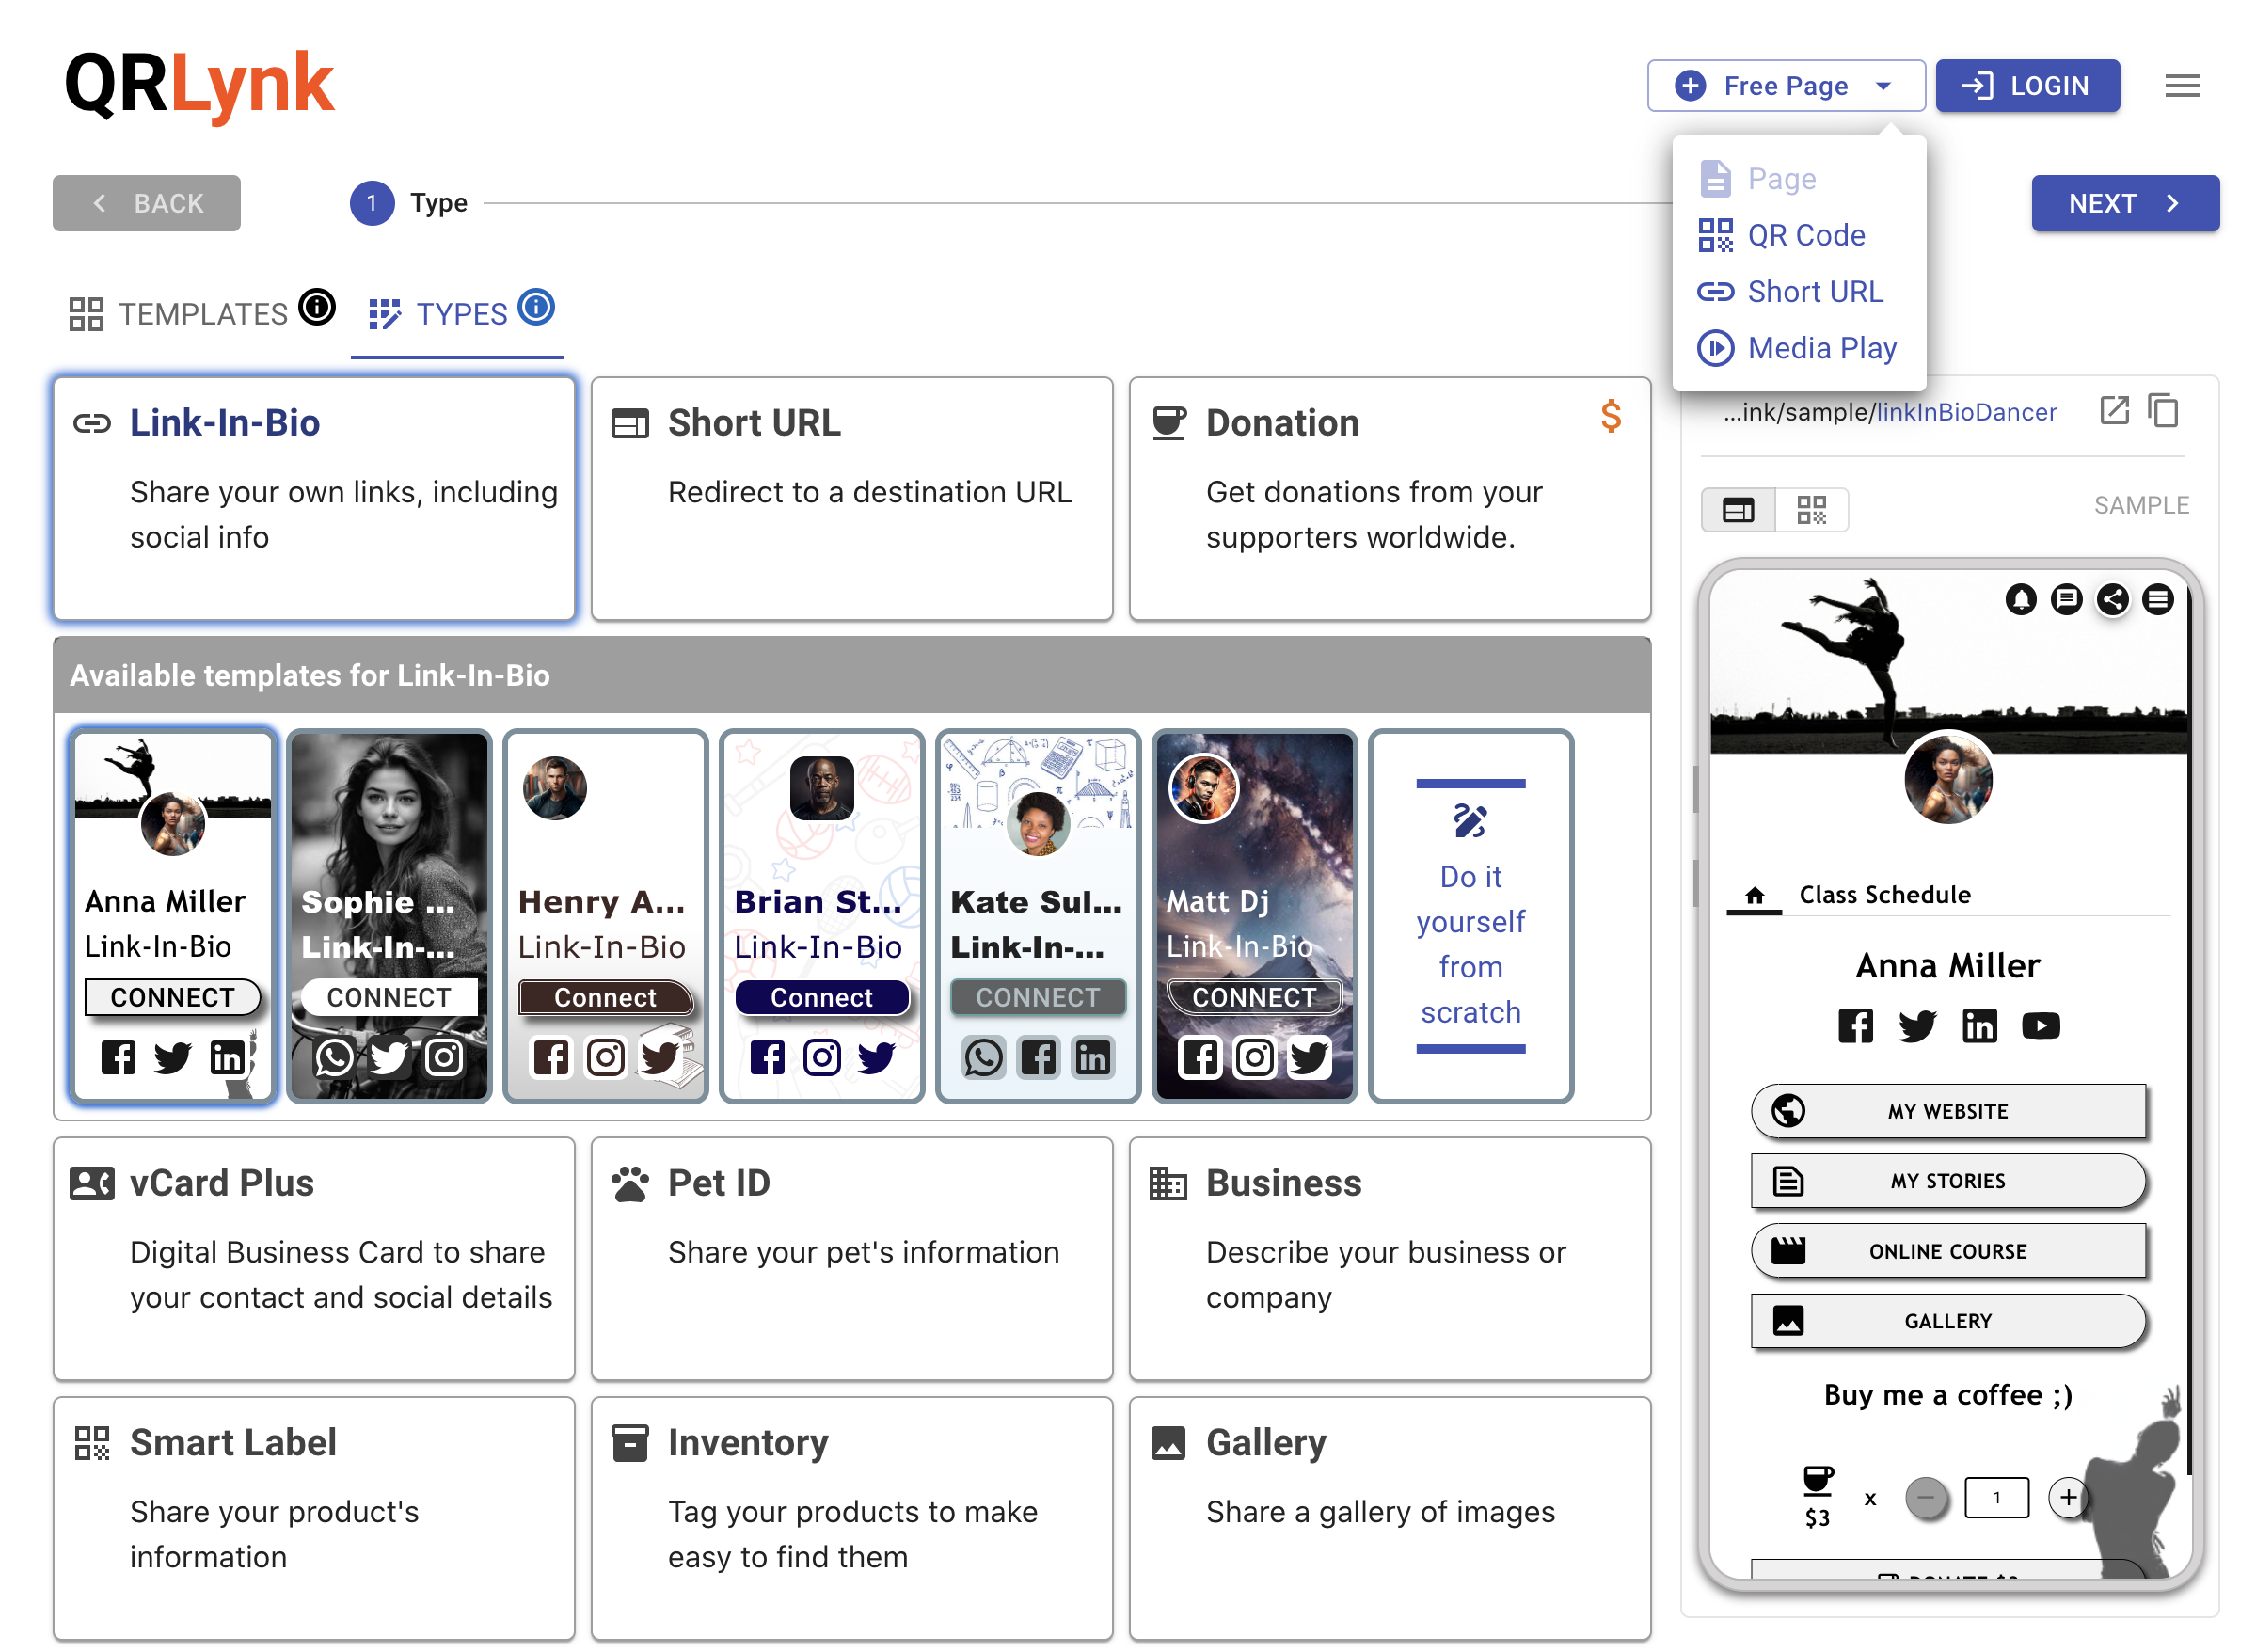This screenshot has width=2256, height=1652.
Task: Choose the Henry A... template thumbnail
Action: pos(605,916)
